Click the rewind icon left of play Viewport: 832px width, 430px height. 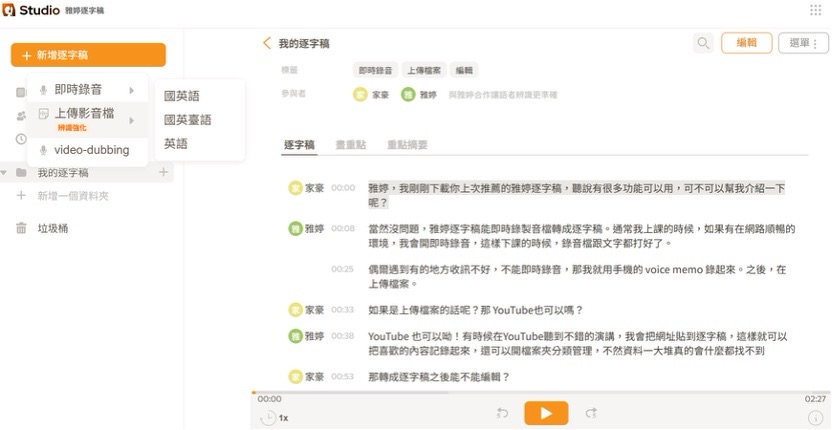[x=502, y=413]
